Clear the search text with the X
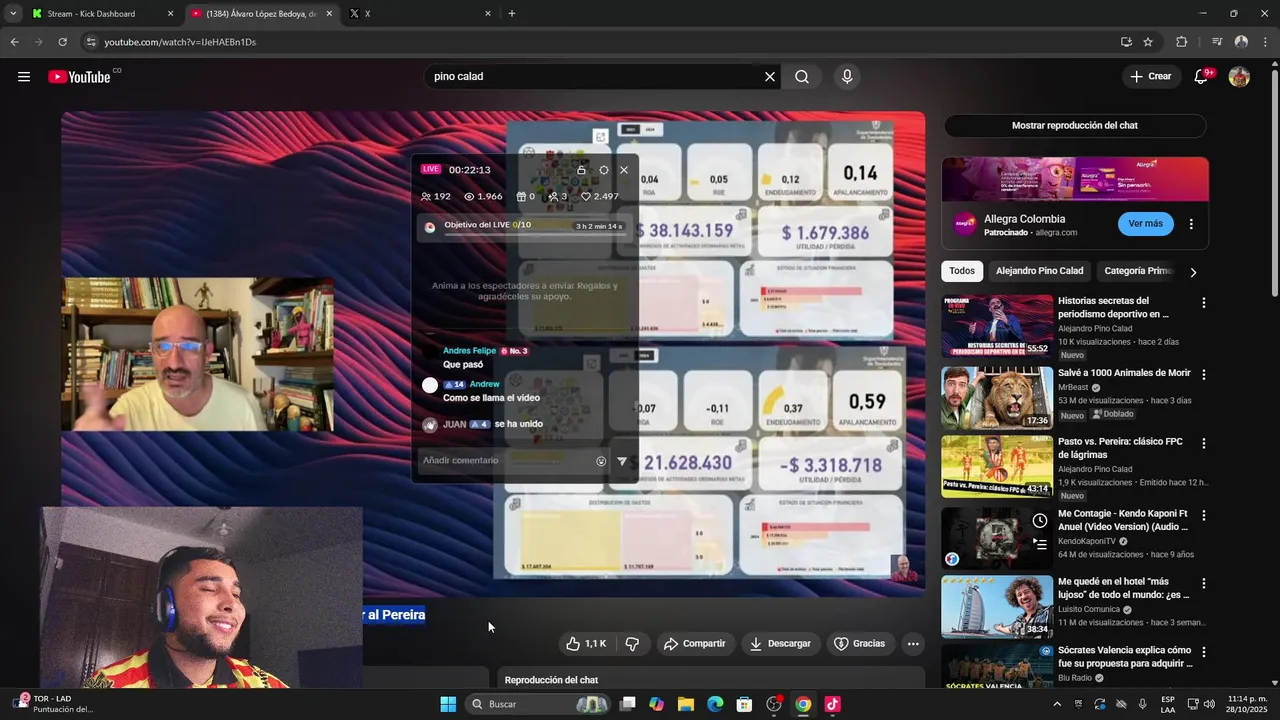Screen dimensions: 1280x720 [x=770, y=77]
